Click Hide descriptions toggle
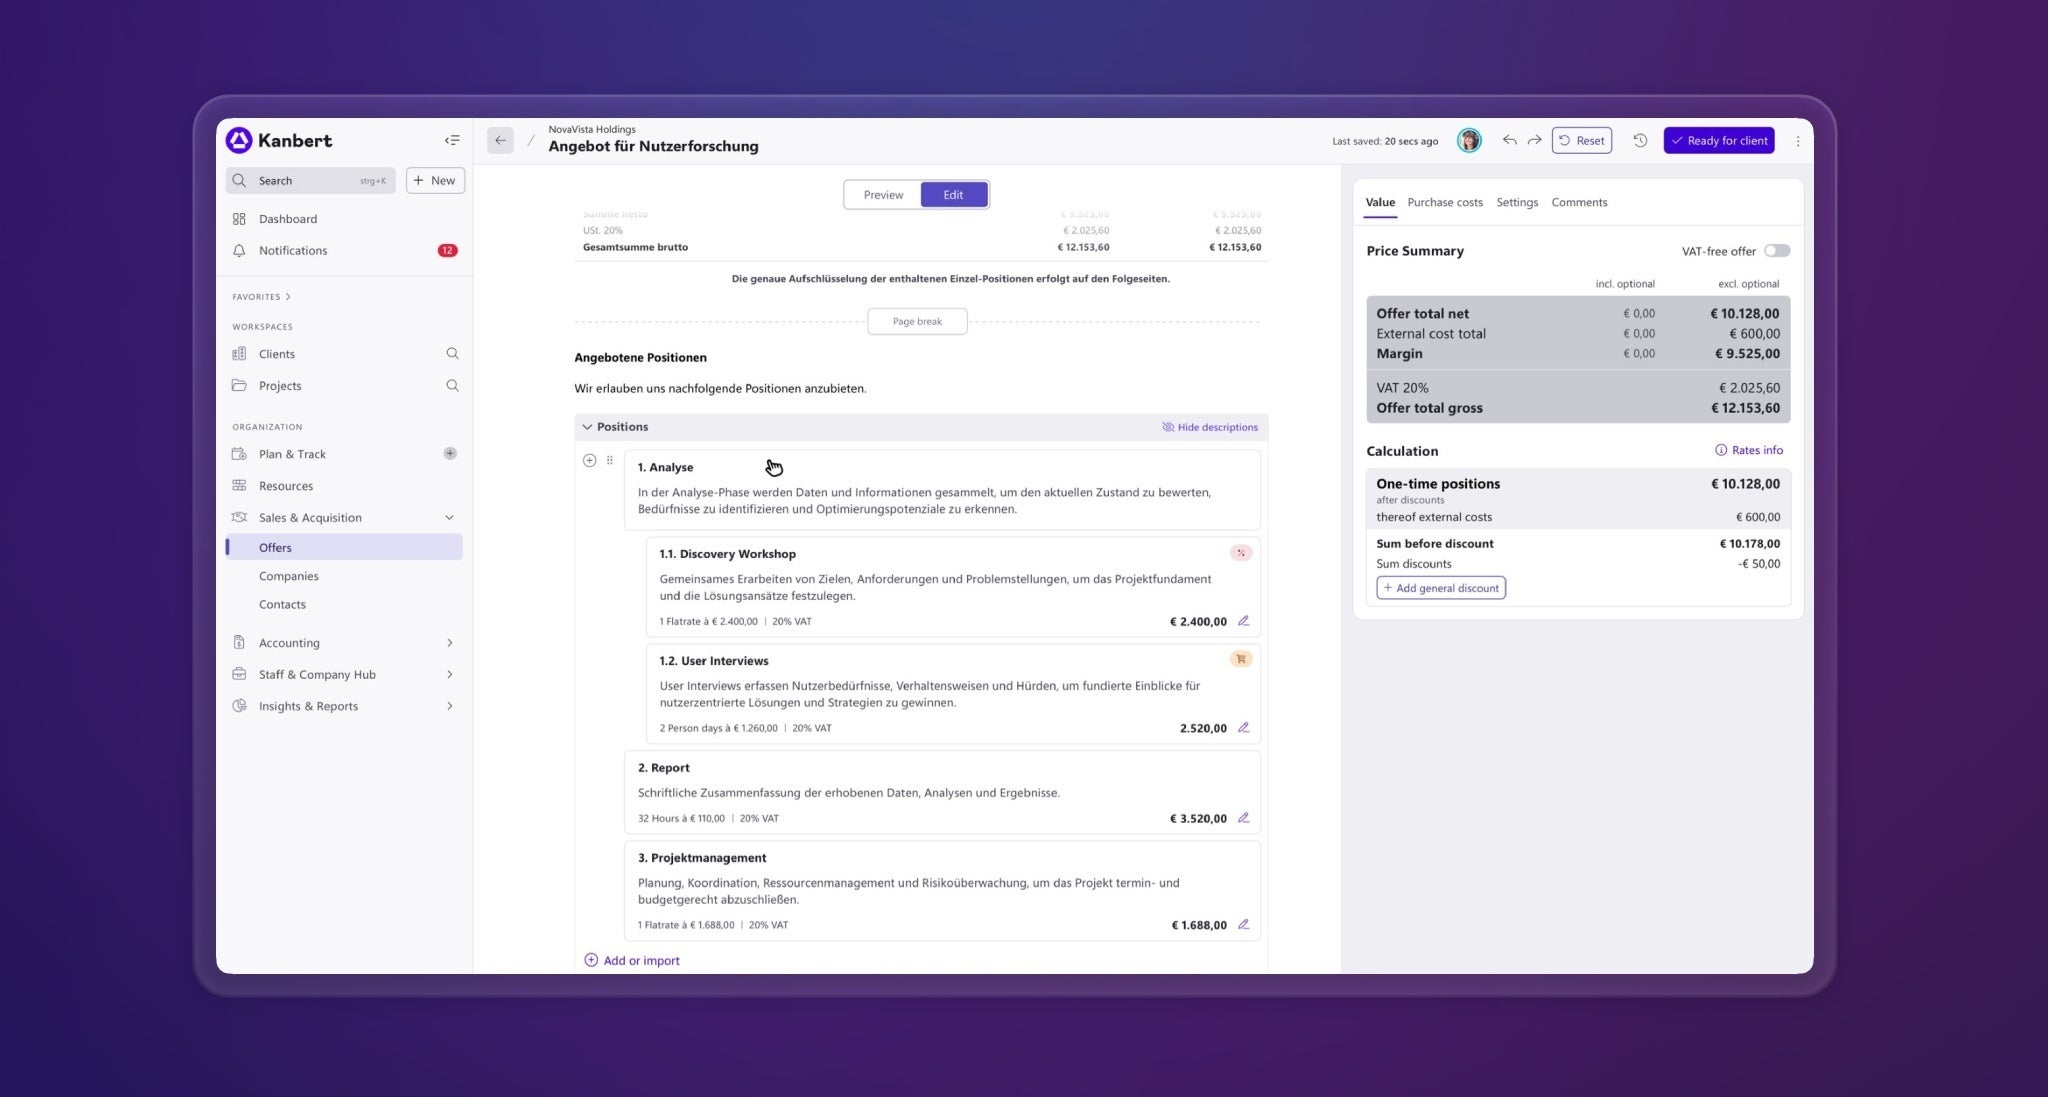The image size is (2048, 1097). coord(1210,427)
